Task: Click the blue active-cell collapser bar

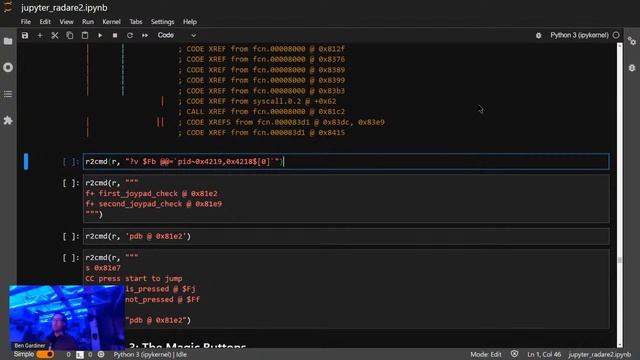Action: [x=26, y=162]
